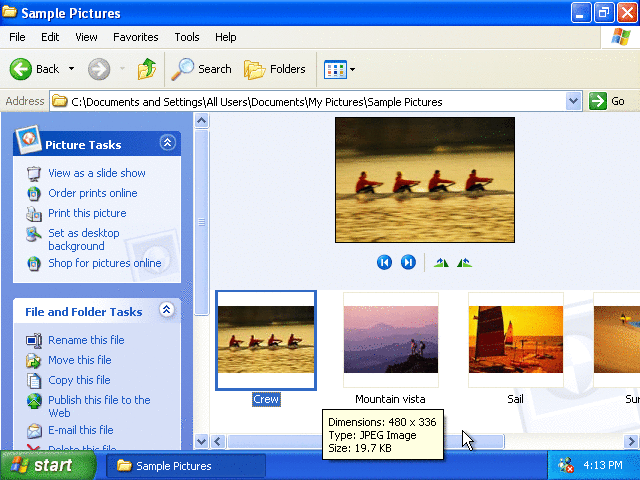The image size is (640, 480).
Task: Expand the Address bar dropdown
Action: [573, 101]
